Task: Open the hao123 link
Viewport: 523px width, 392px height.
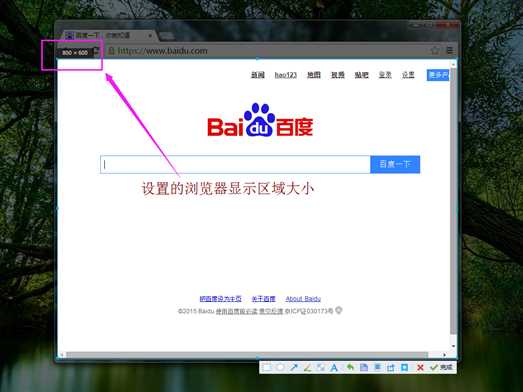Action: click(x=286, y=75)
